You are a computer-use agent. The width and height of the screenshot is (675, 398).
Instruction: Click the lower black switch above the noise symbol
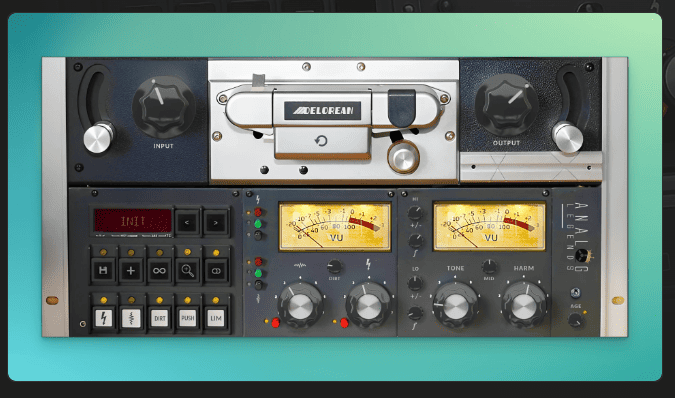258,284
